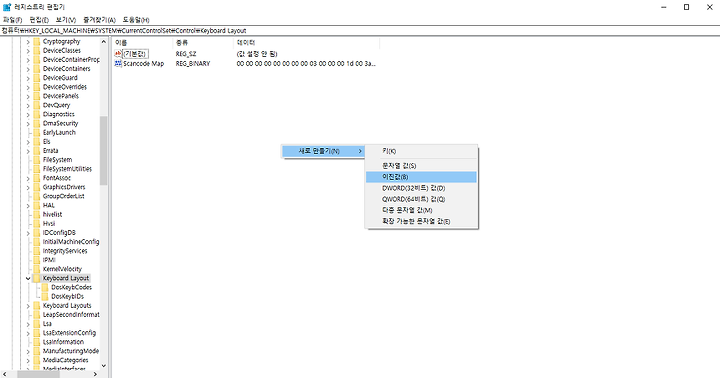The image size is (720, 378).
Task: Click the DosKeybIDs folder icon
Action: [45, 296]
